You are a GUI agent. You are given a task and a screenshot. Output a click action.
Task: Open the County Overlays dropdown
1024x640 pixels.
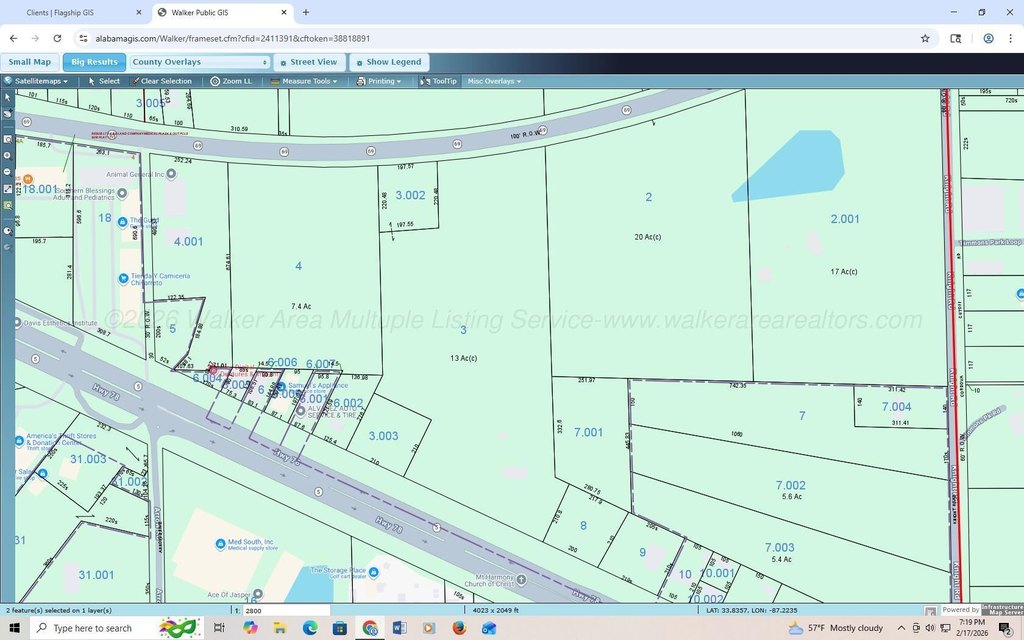point(200,62)
